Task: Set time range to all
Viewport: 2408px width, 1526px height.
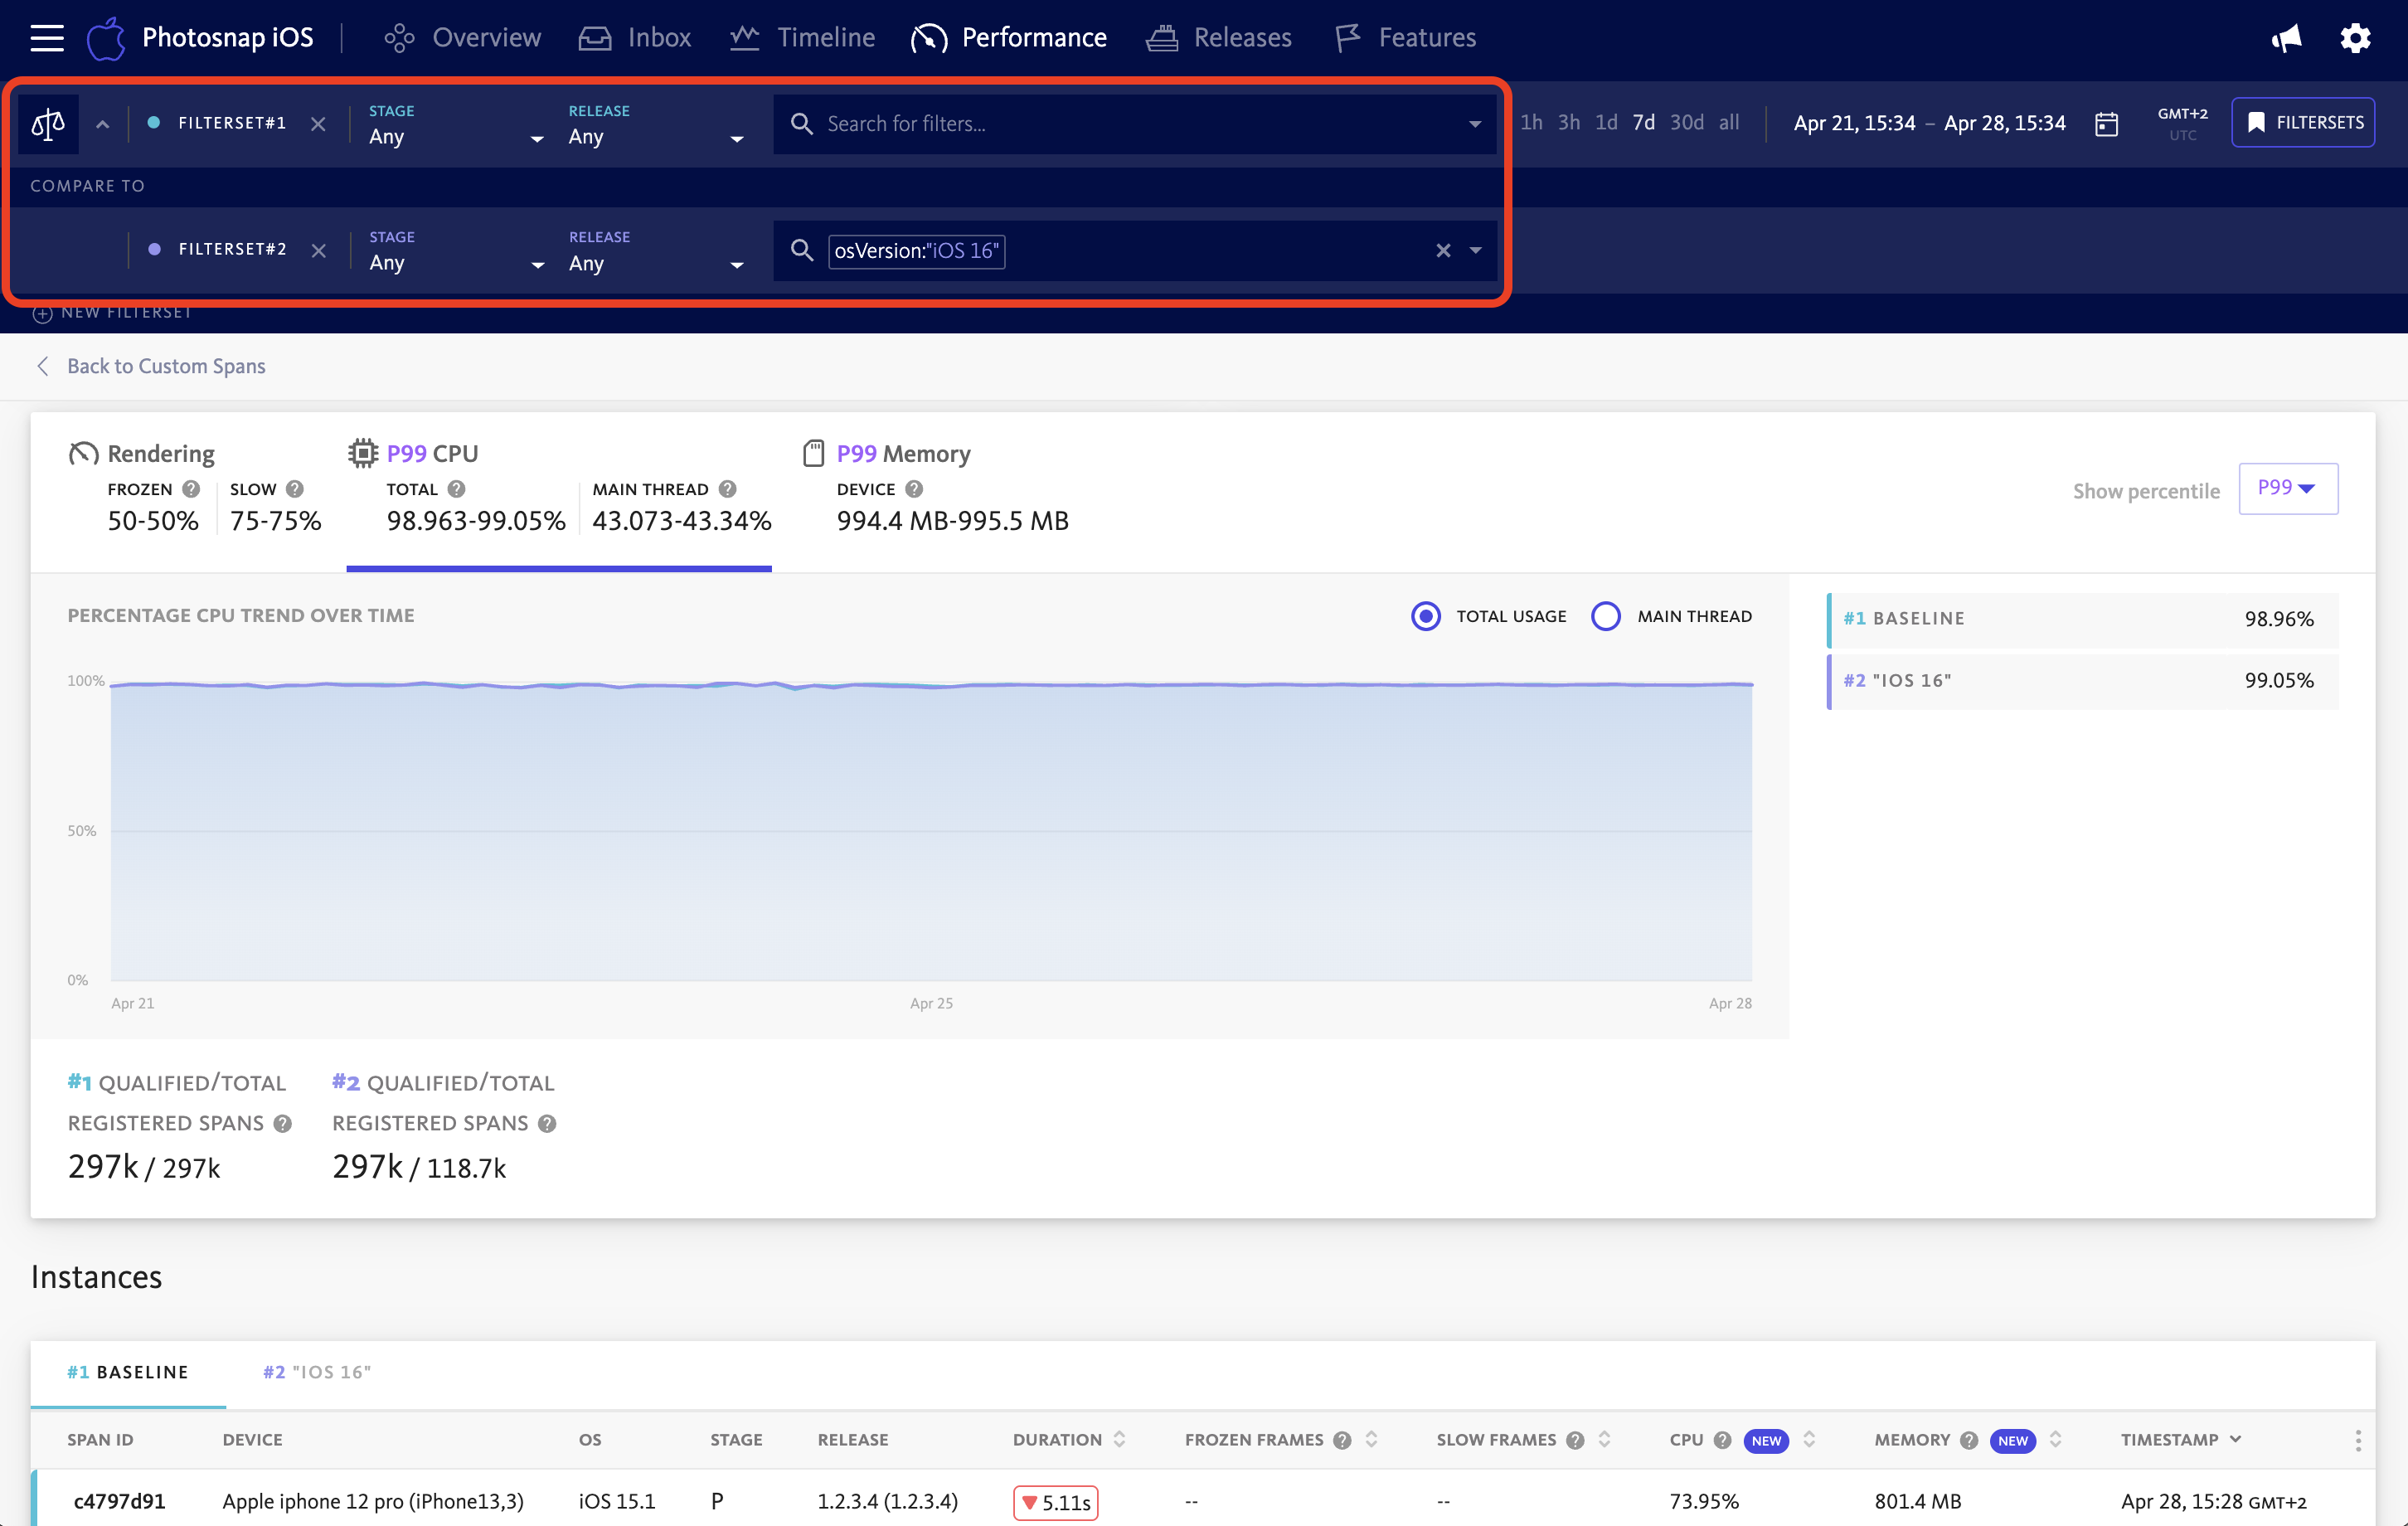Action: click(x=1729, y=123)
